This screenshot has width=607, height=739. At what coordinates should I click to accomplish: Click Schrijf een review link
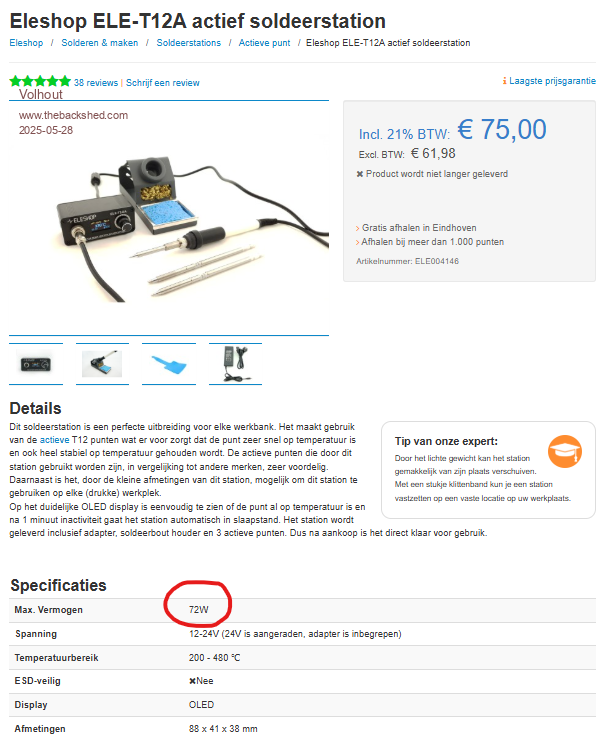coord(163,82)
